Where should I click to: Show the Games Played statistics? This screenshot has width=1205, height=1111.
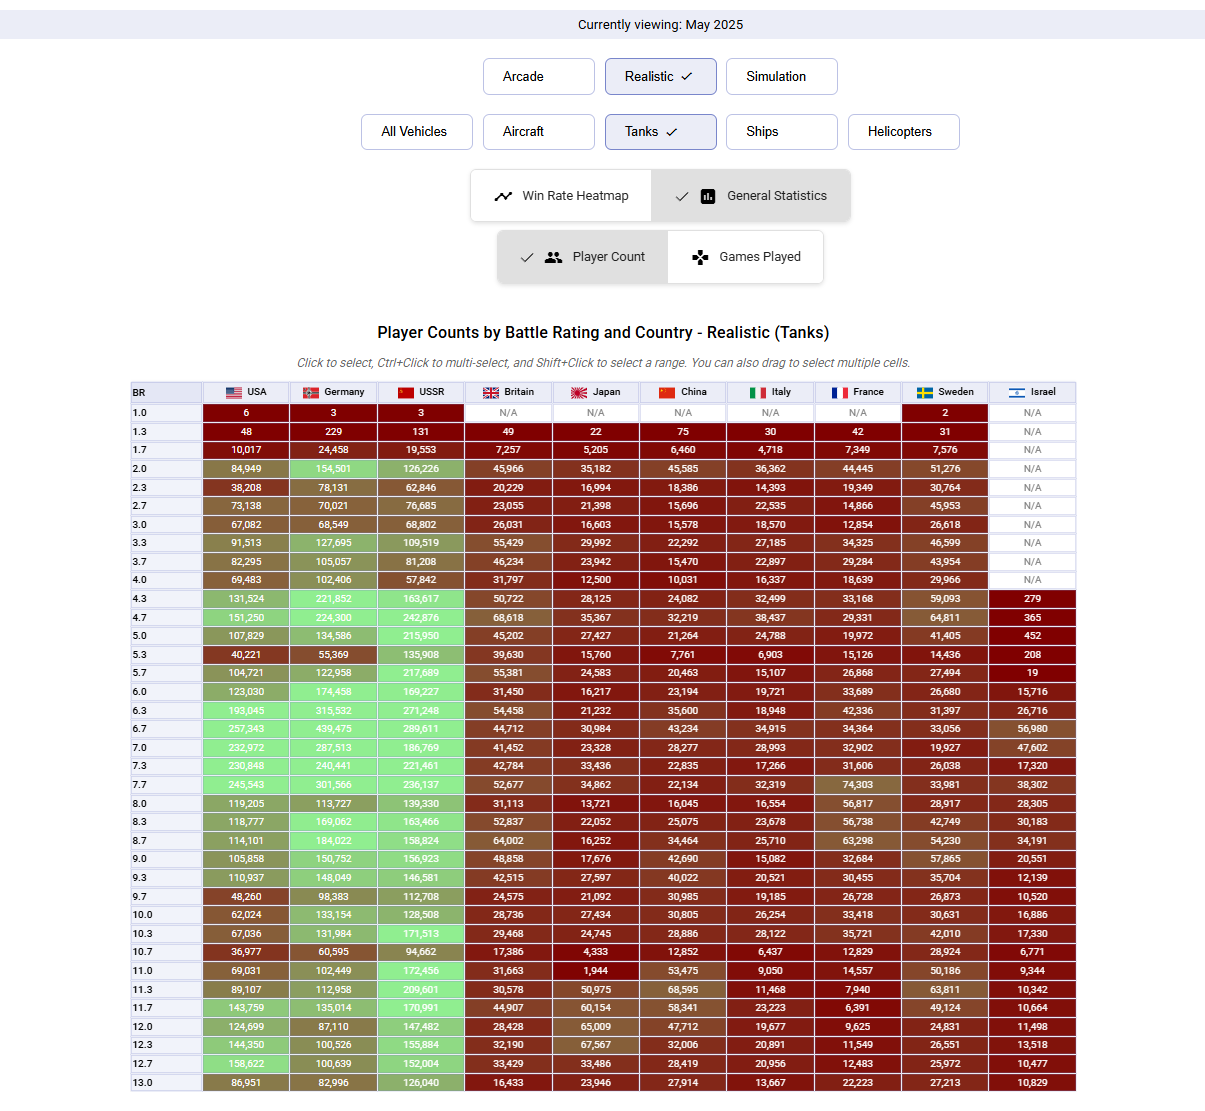point(746,257)
